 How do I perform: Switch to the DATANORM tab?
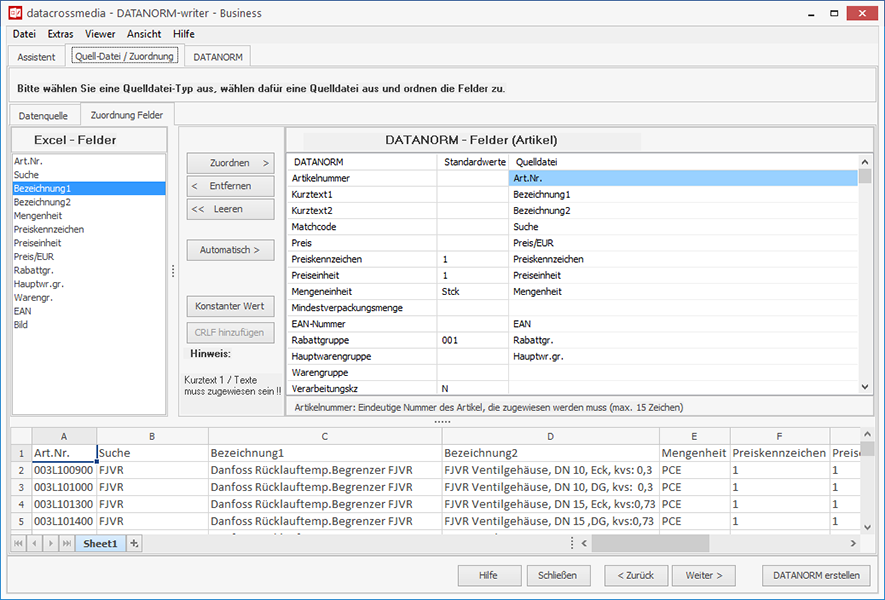[218, 57]
